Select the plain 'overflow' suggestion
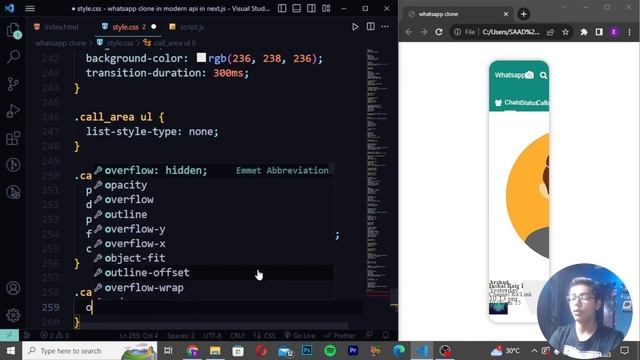 (213, 200)
